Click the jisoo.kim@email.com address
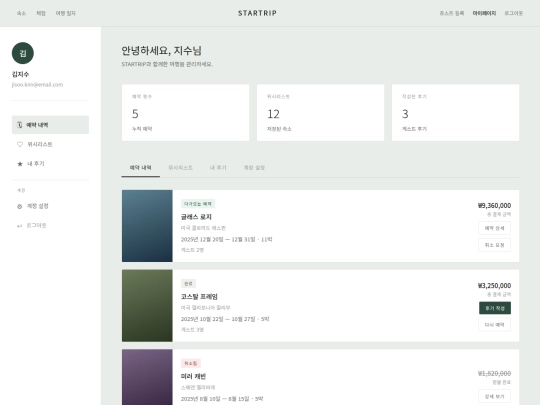The width and height of the screenshot is (540, 405). (37, 85)
